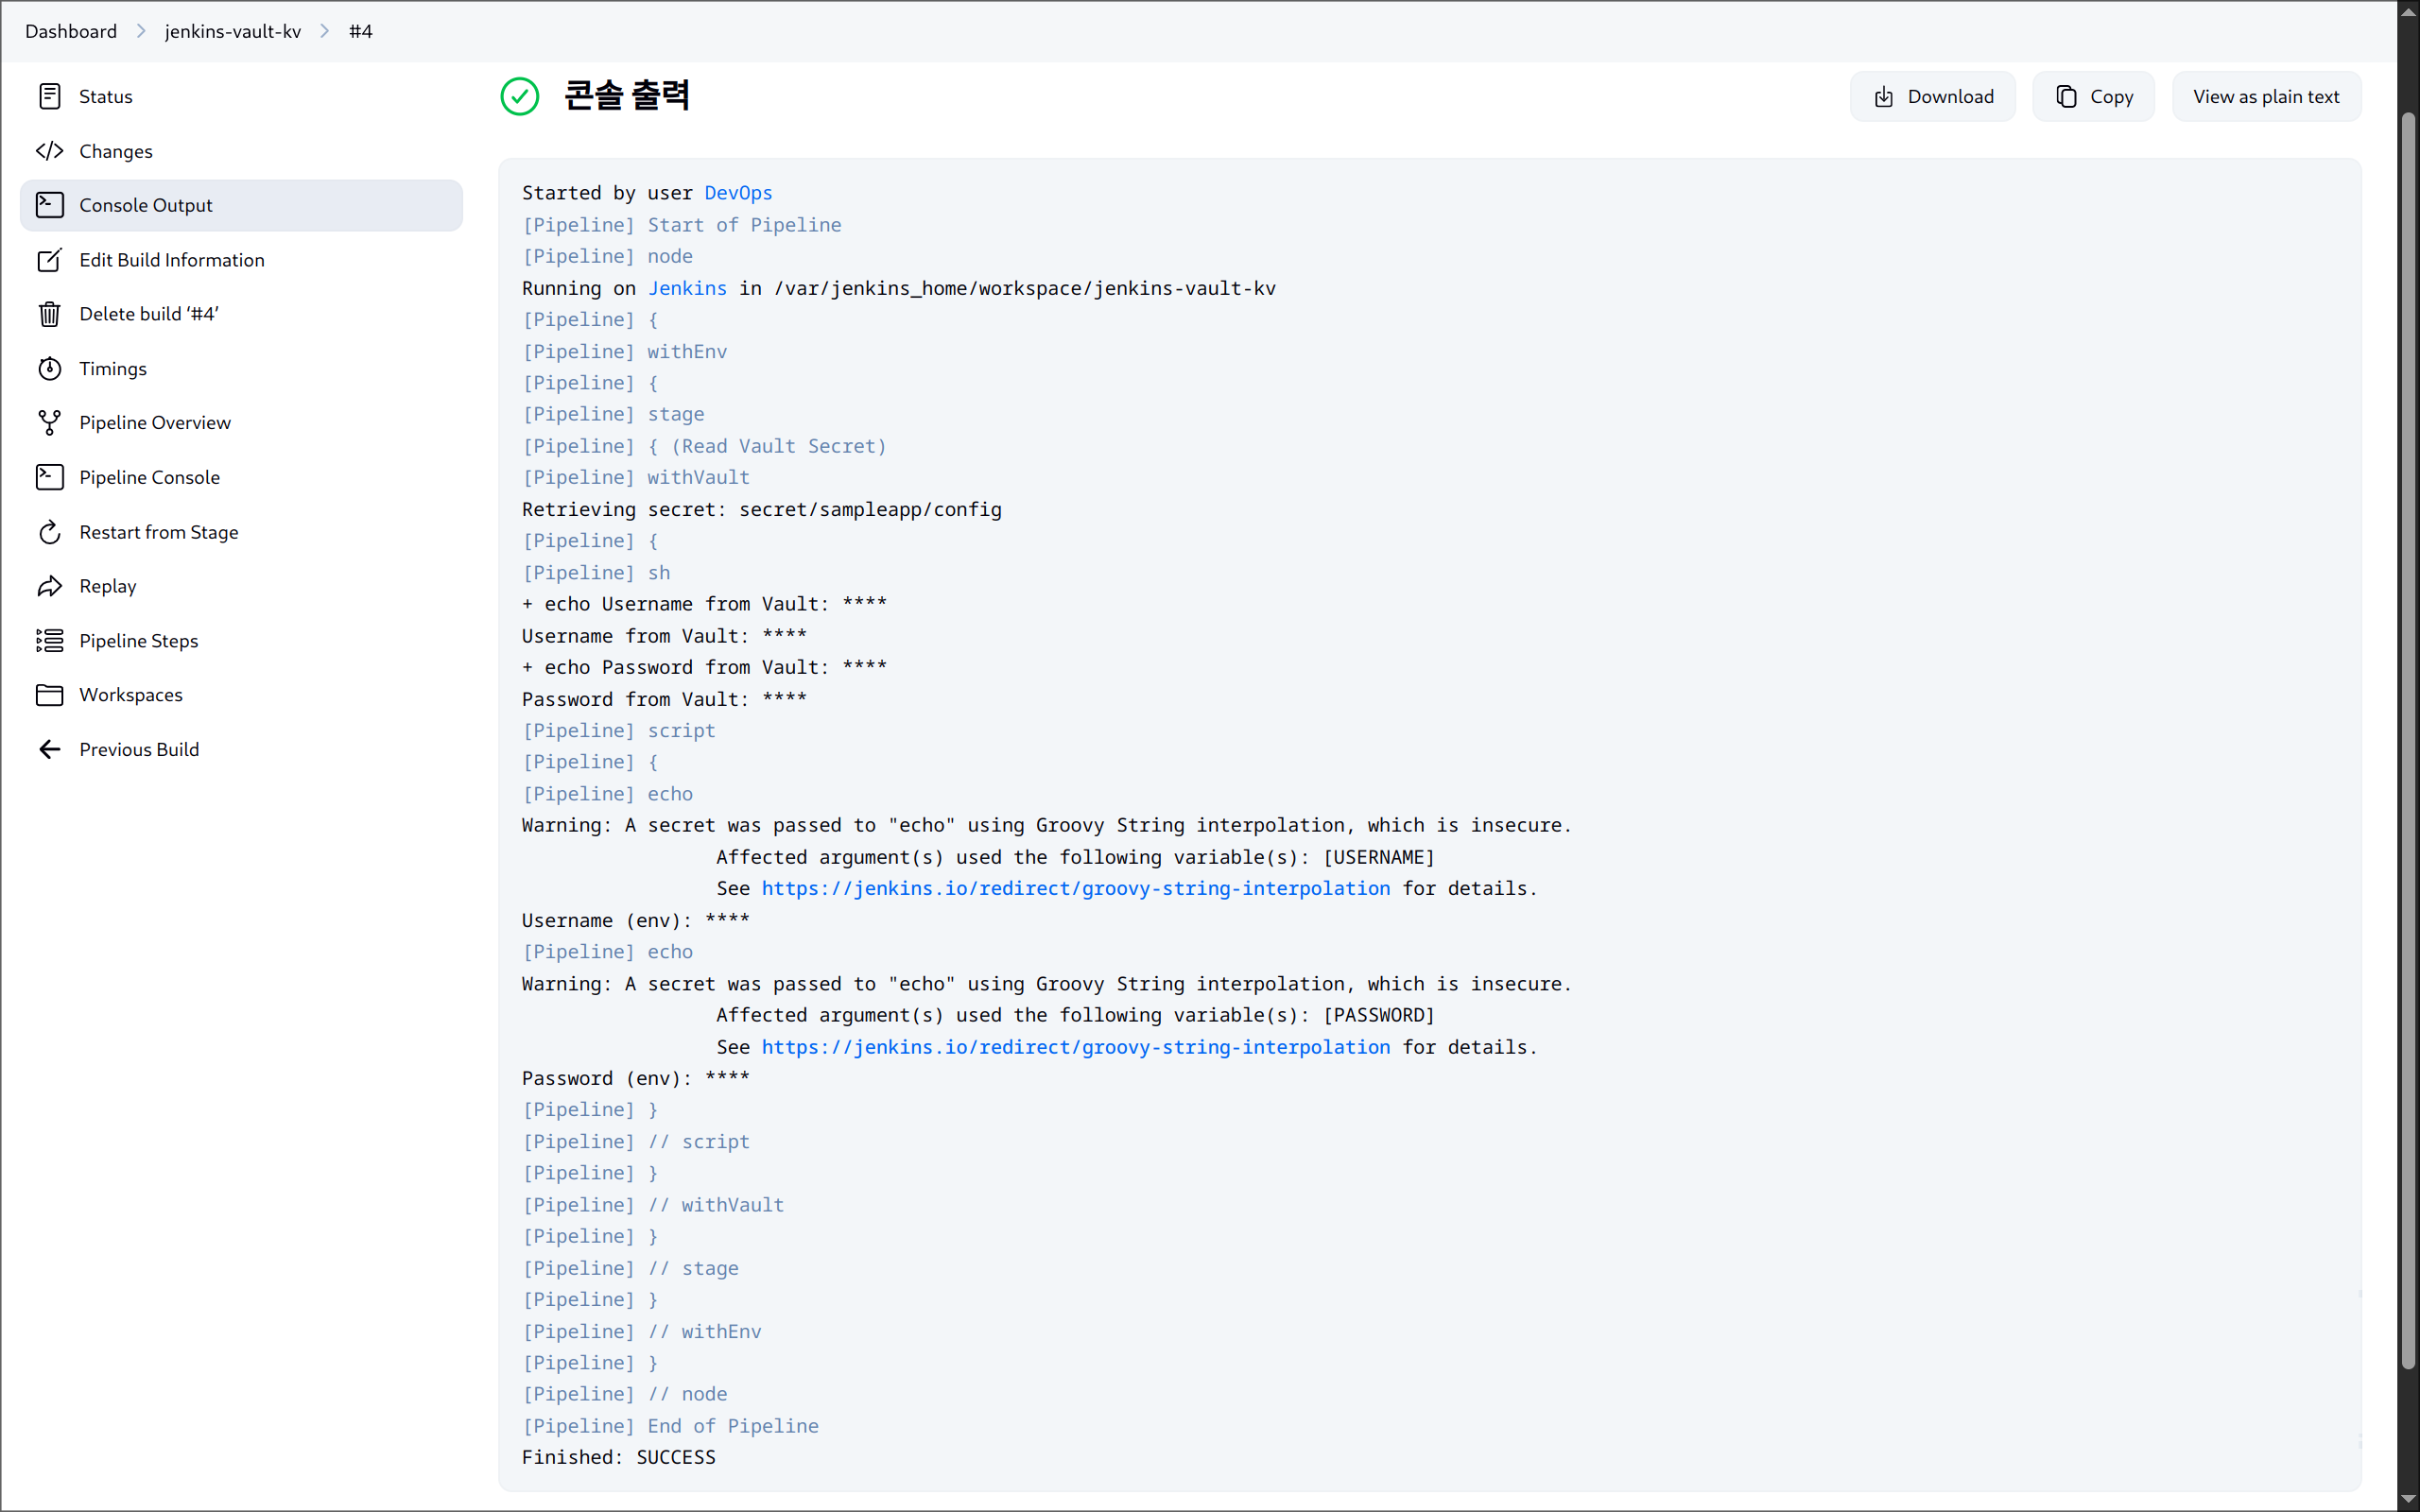Click '[Pipeline] withVault' line
This screenshot has height=1512, width=2420.
tap(636, 477)
